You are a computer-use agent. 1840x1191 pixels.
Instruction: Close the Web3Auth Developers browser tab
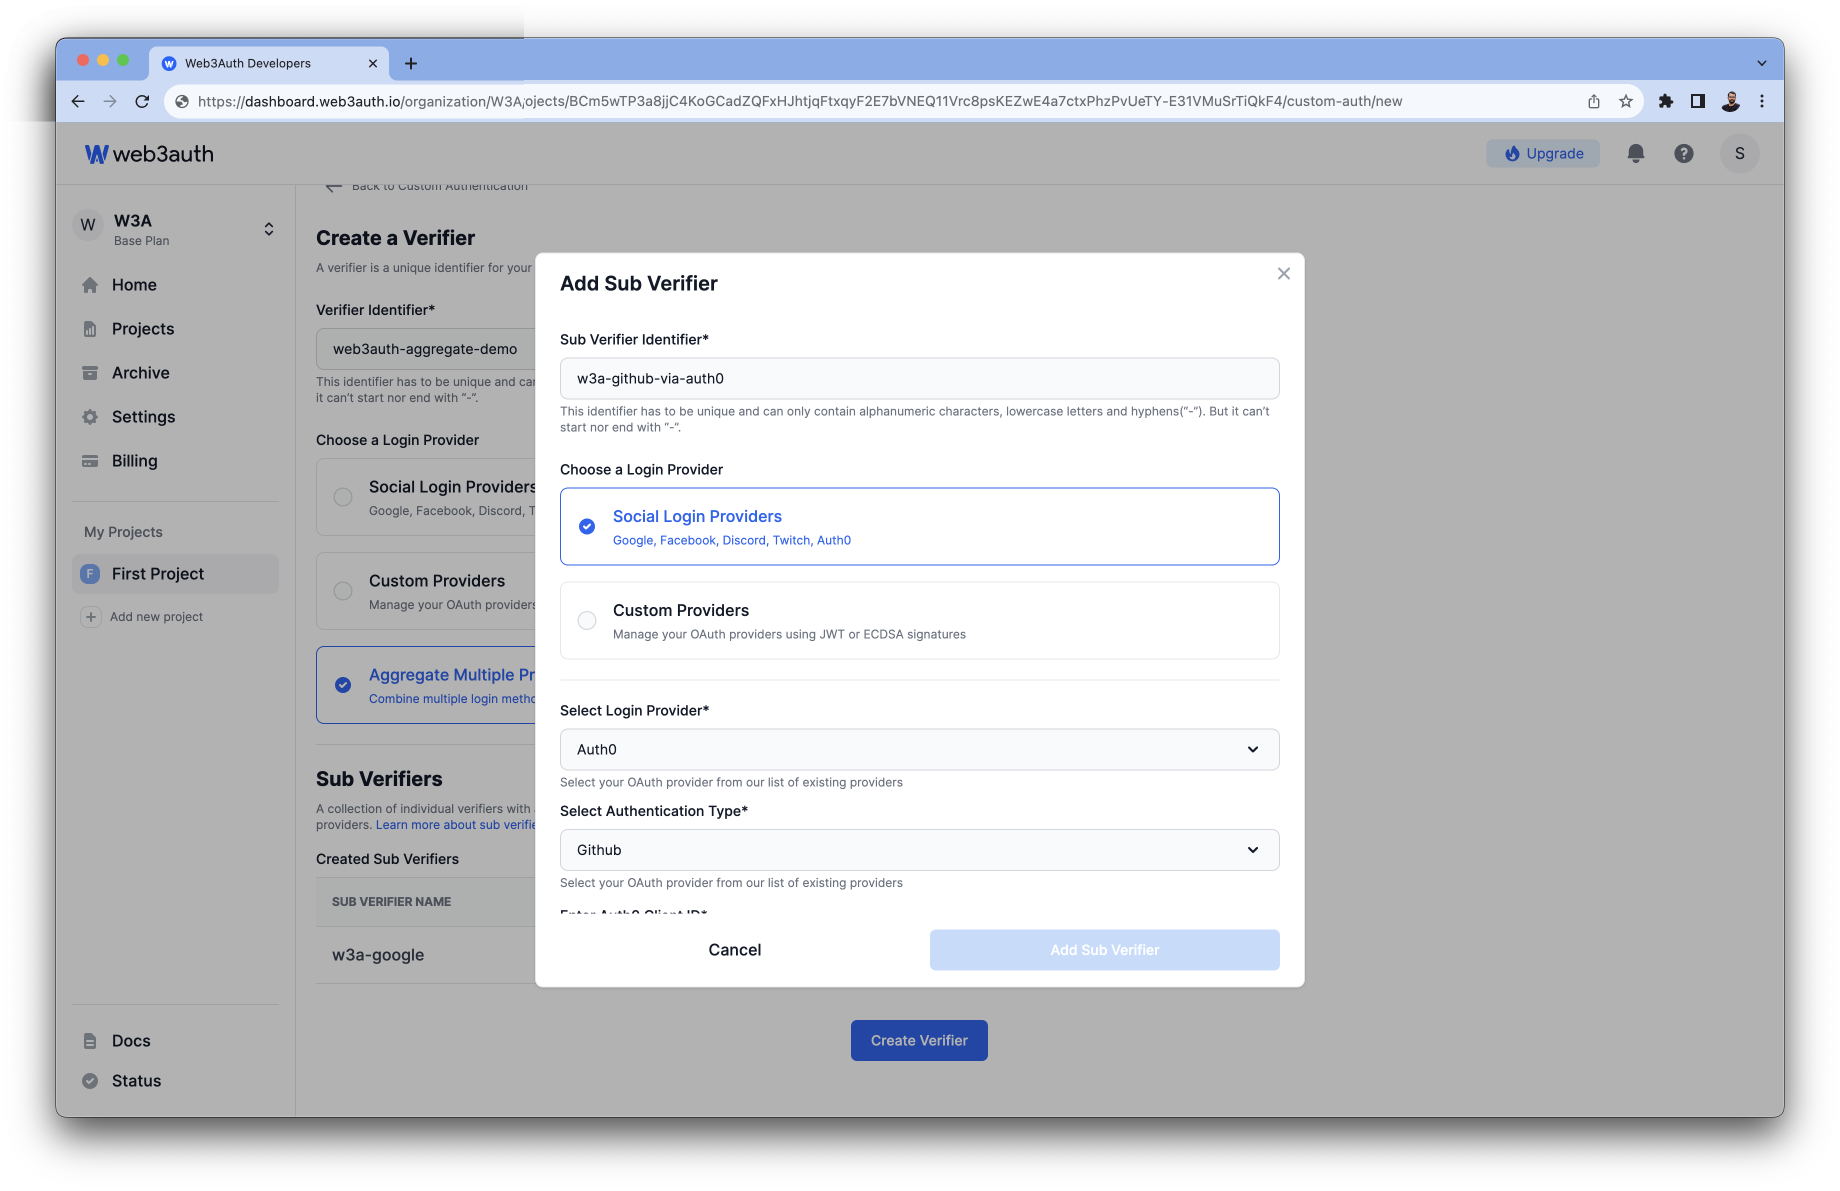(373, 63)
